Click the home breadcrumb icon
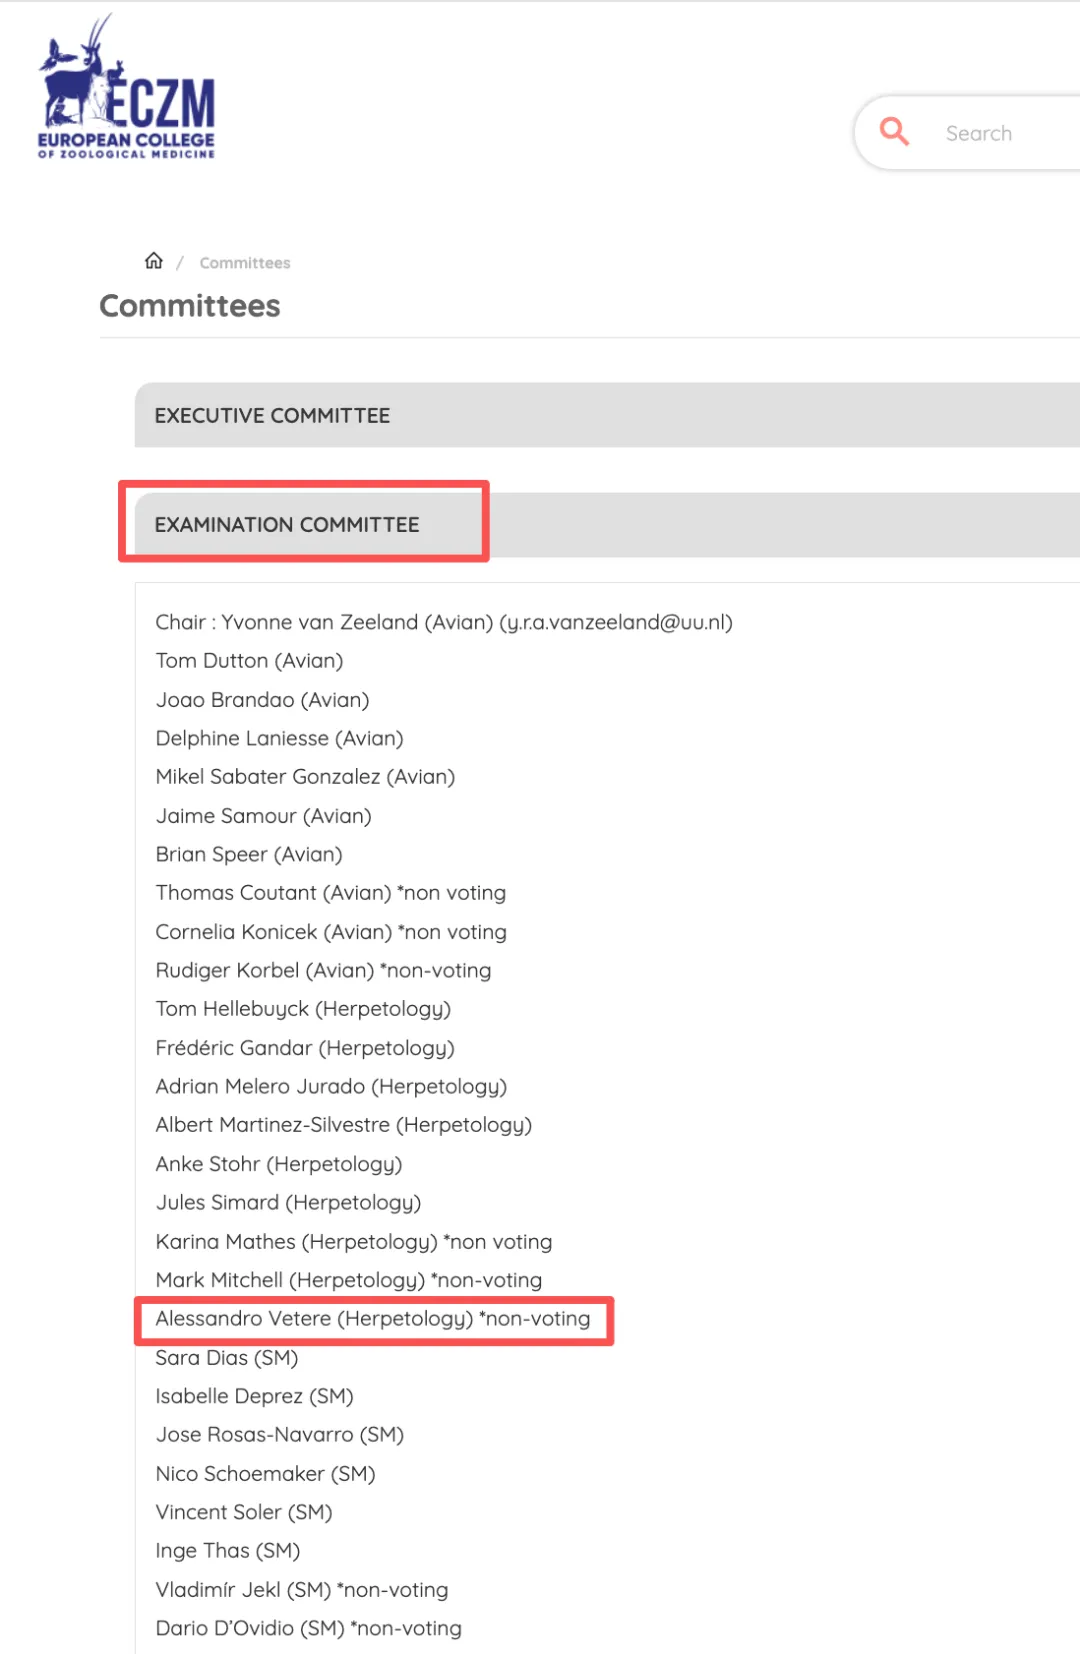 tap(153, 261)
